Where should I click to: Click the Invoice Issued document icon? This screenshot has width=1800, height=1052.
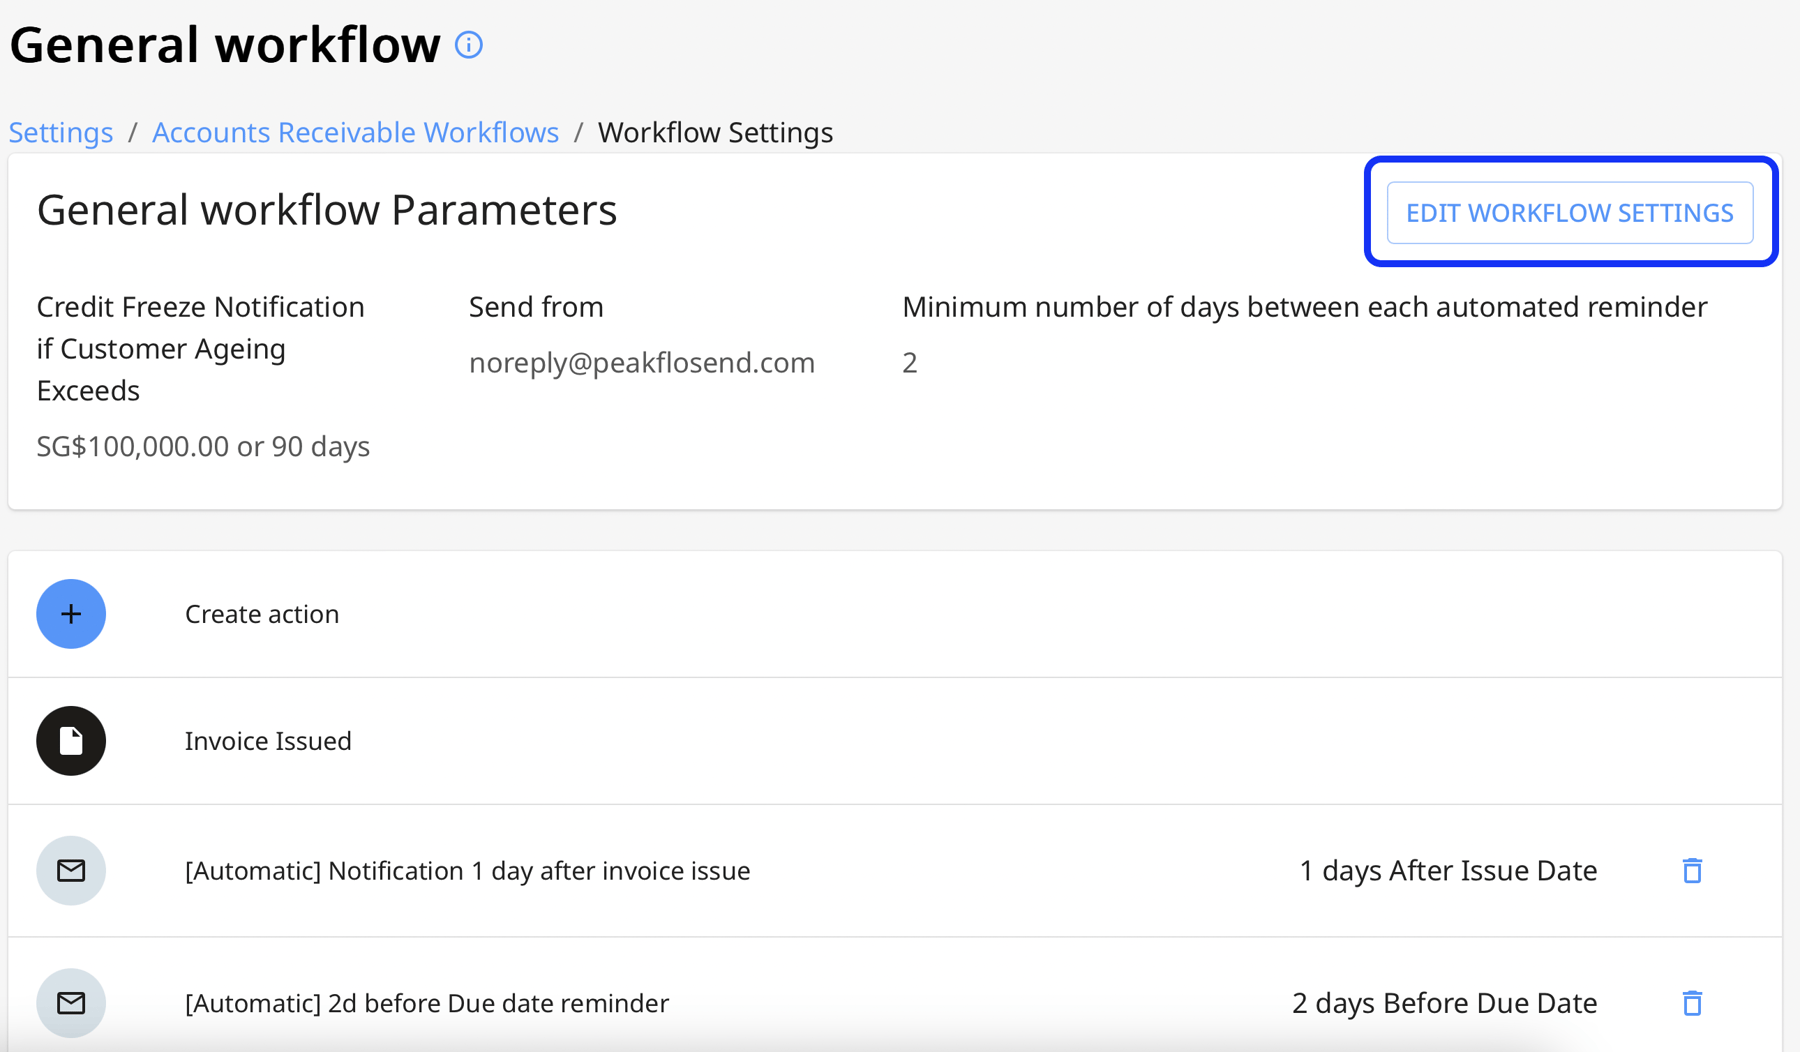click(x=71, y=741)
